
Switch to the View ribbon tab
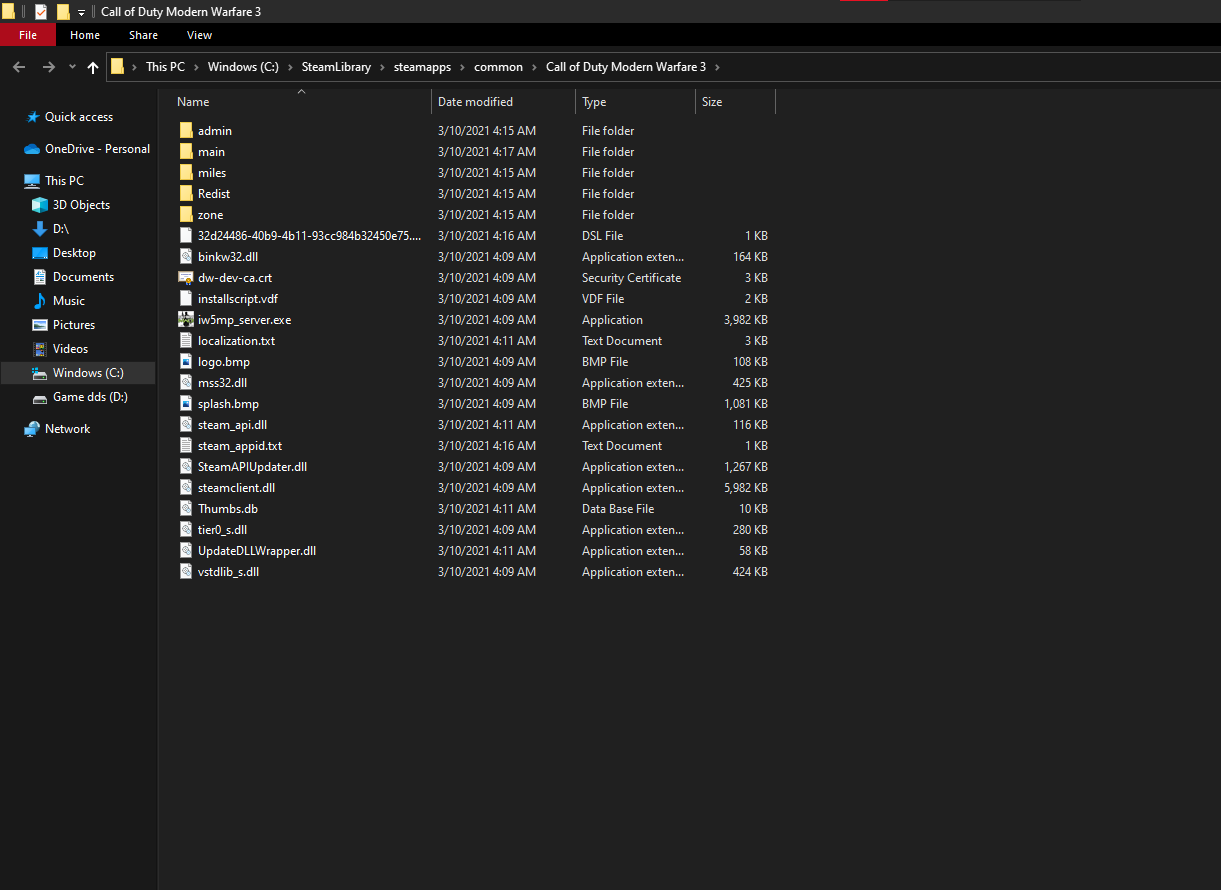tap(200, 35)
